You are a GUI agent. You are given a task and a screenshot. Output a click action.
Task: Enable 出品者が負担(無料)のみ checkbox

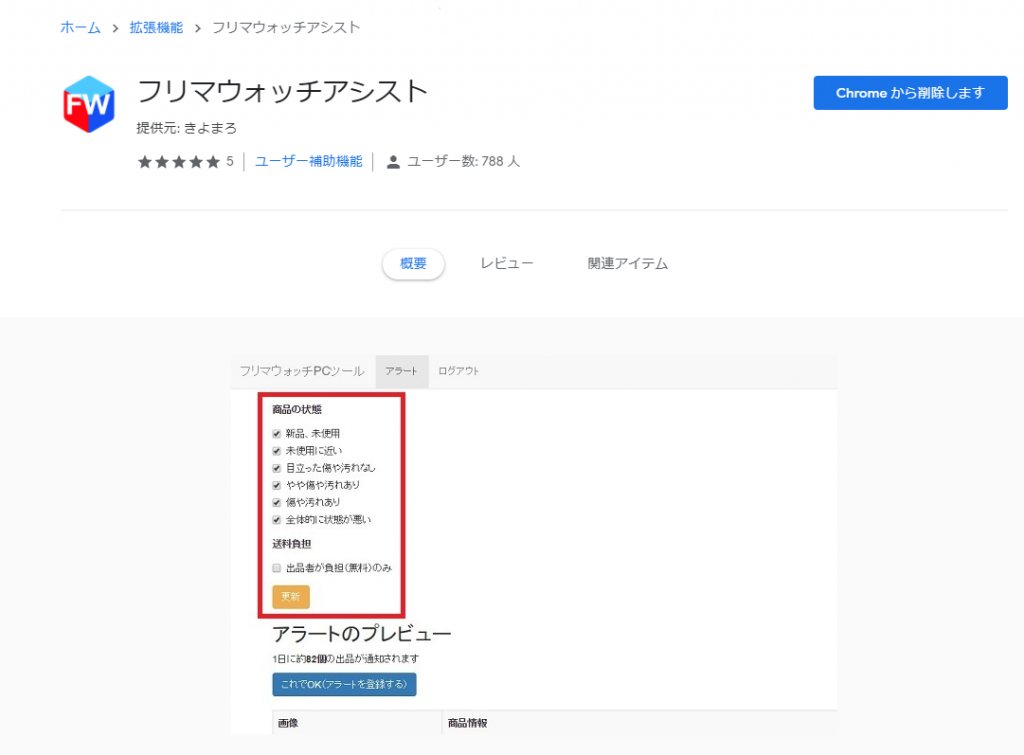pos(277,568)
